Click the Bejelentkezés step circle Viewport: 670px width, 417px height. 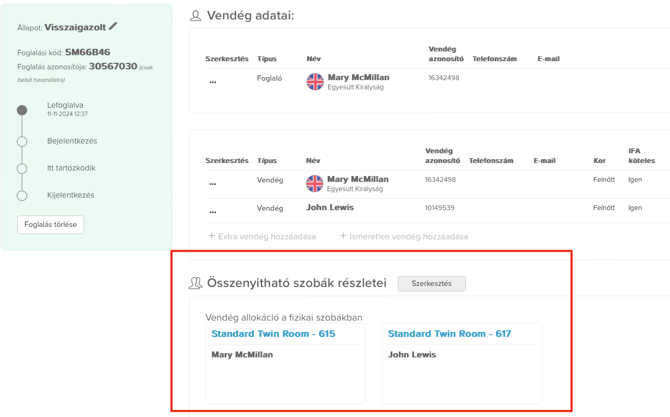(22, 141)
